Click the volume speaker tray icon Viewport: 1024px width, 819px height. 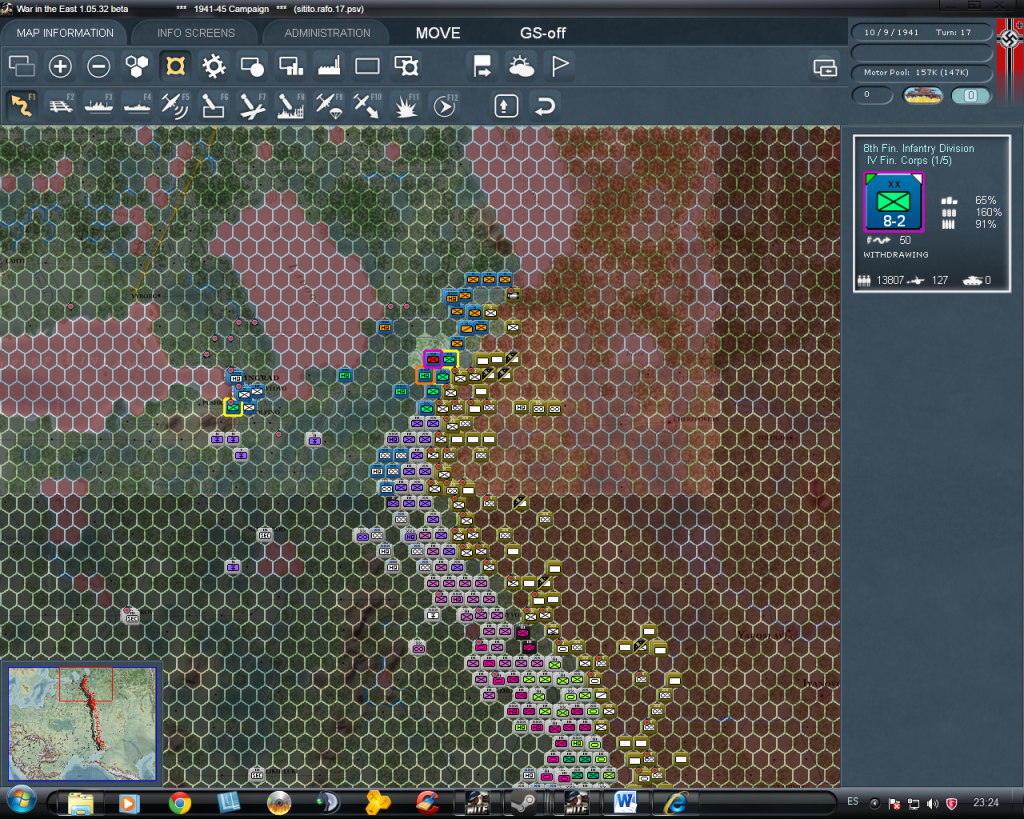tap(933, 803)
